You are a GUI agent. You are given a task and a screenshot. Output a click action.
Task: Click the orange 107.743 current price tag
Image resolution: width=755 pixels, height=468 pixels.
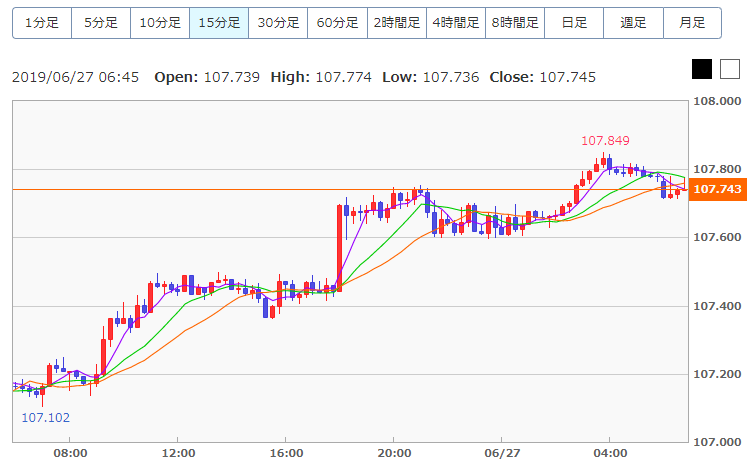click(717, 189)
